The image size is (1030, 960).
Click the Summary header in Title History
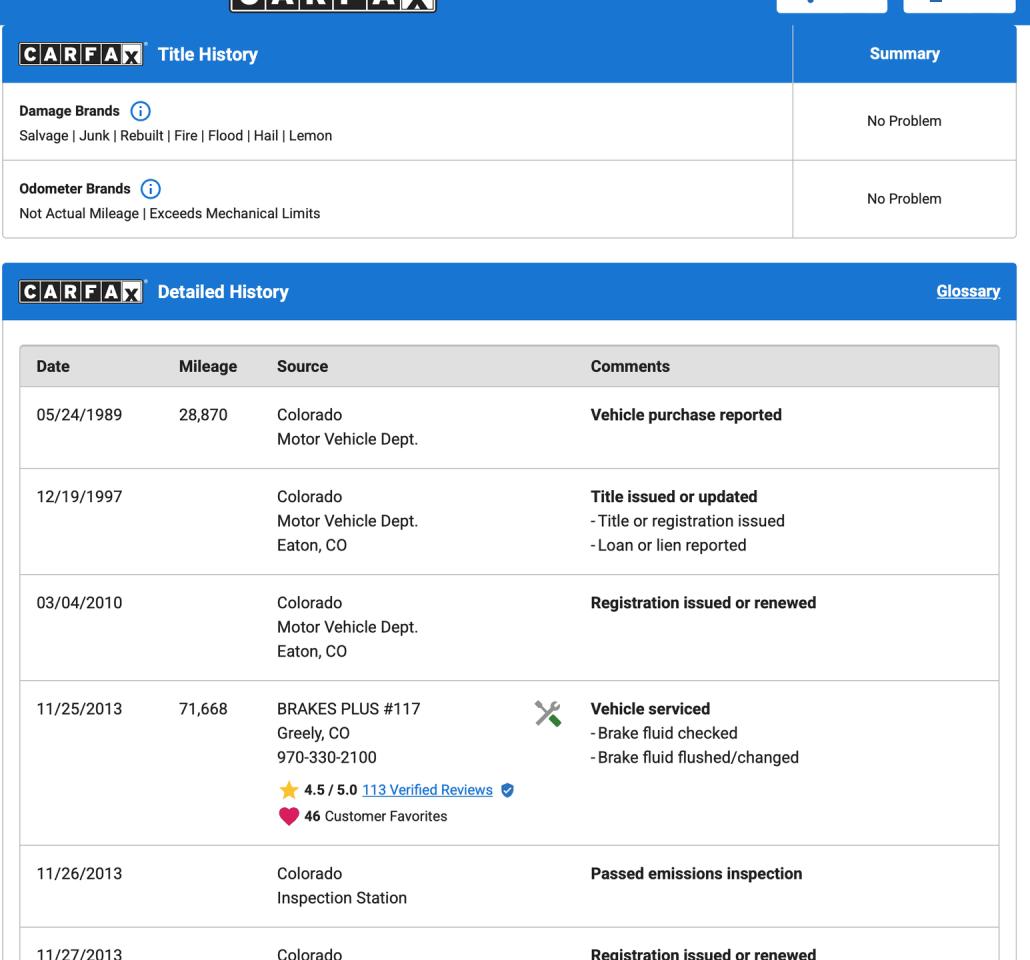(x=904, y=55)
